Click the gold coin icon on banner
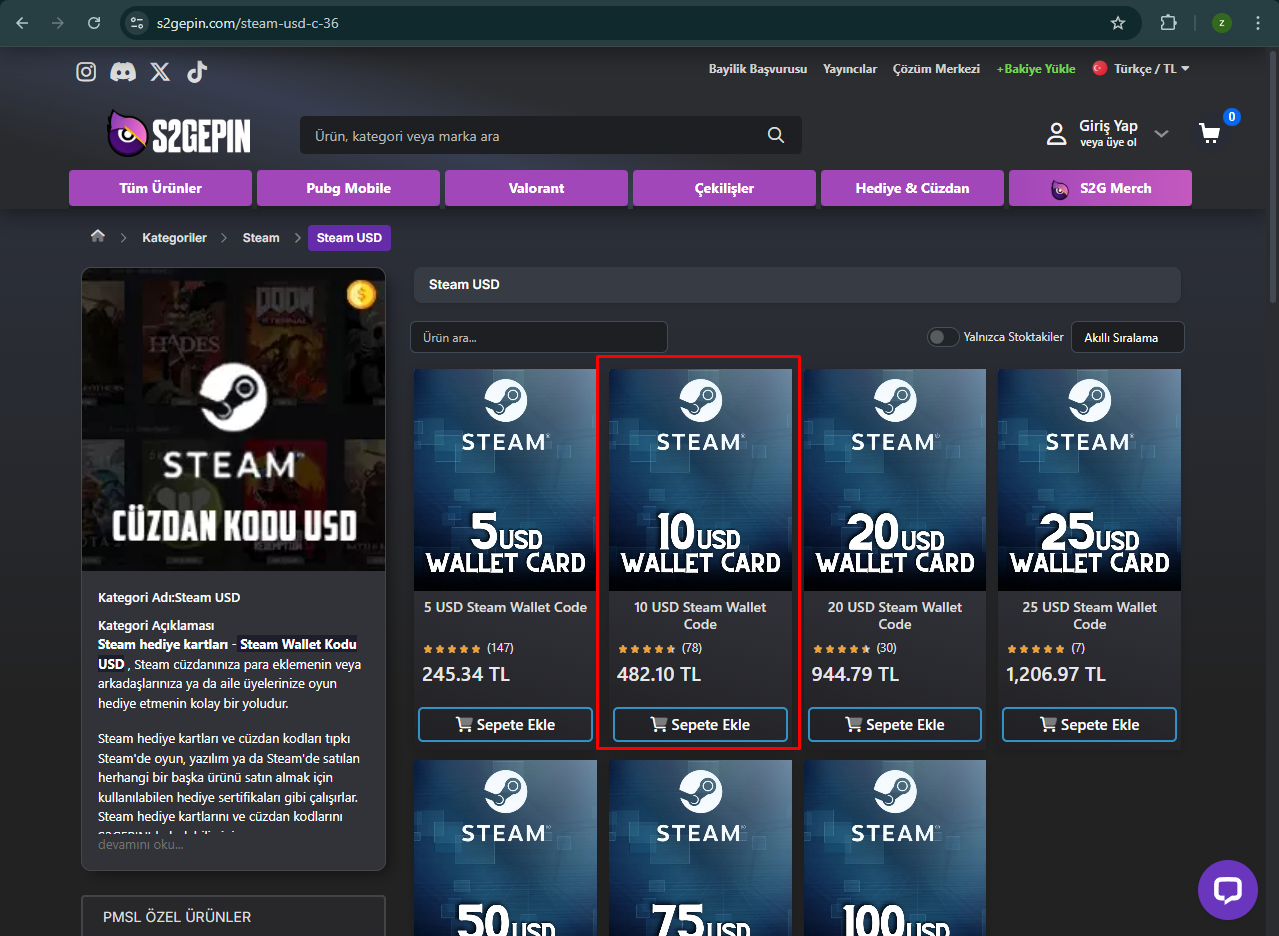This screenshot has width=1279, height=936. click(x=361, y=294)
